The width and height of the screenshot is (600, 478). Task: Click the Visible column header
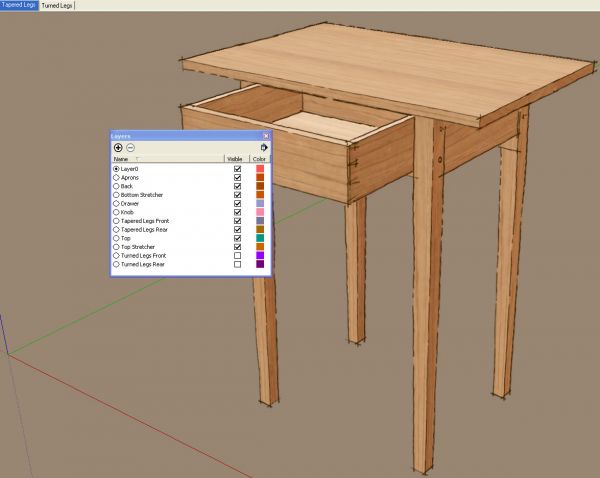[x=236, y=159]
